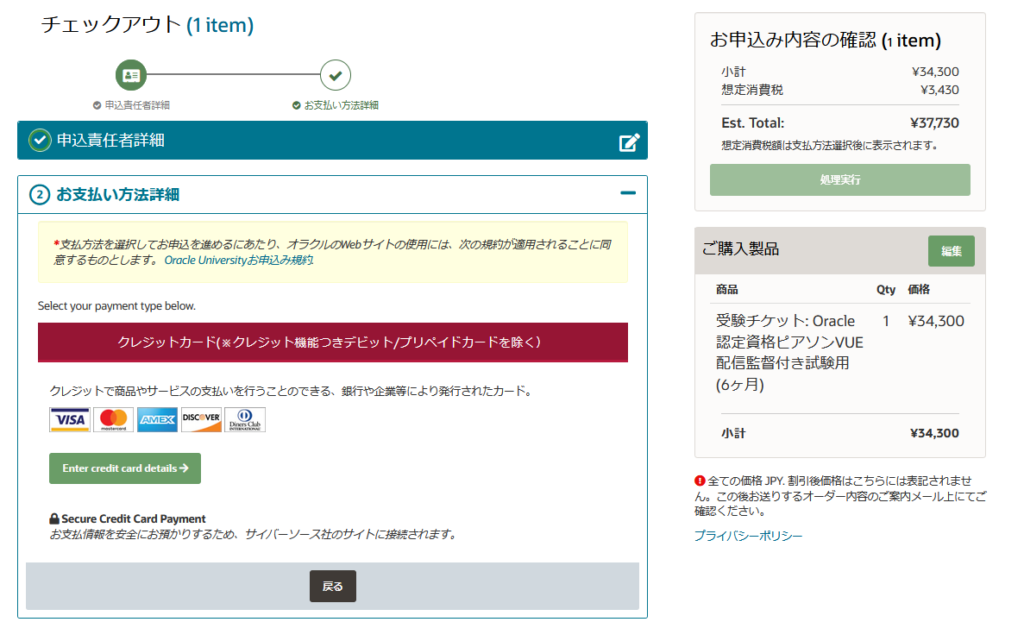Click the AMEX card logo
Image resolution: width=1024 pixels, height=622 pixels.
pyautogui.click(x=157, y=421)
